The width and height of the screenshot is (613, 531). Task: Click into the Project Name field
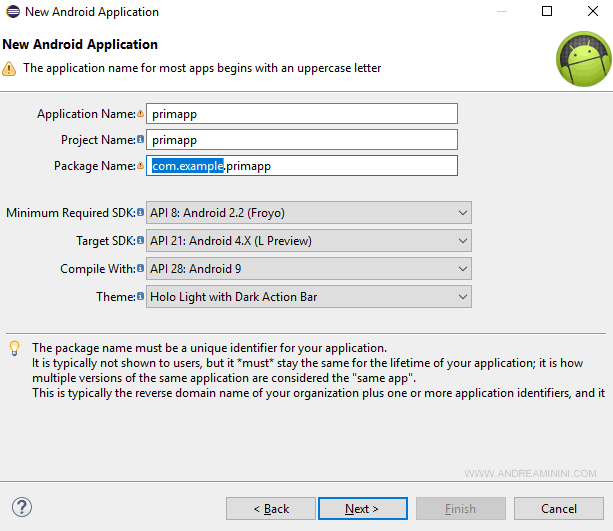(302, 140)
